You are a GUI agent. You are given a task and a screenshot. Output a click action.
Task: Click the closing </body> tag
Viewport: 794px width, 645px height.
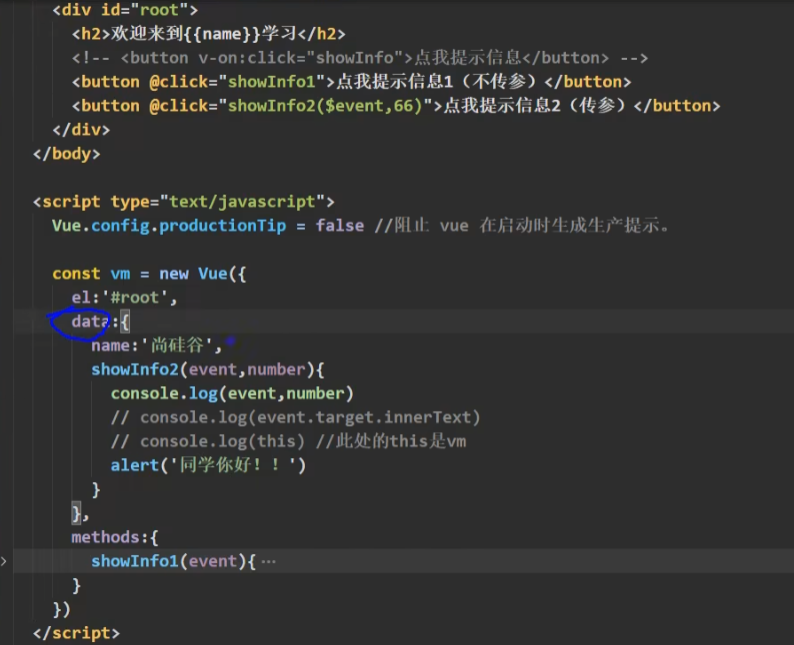tap(66, 154)
